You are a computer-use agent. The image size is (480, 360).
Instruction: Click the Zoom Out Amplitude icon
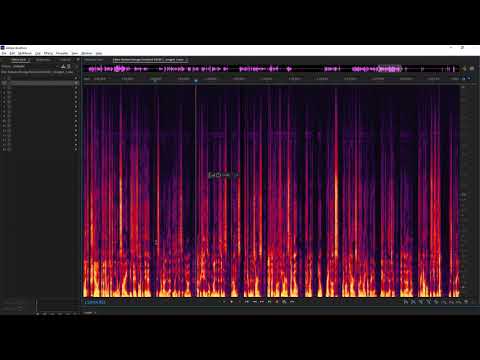tap(414, 302)
